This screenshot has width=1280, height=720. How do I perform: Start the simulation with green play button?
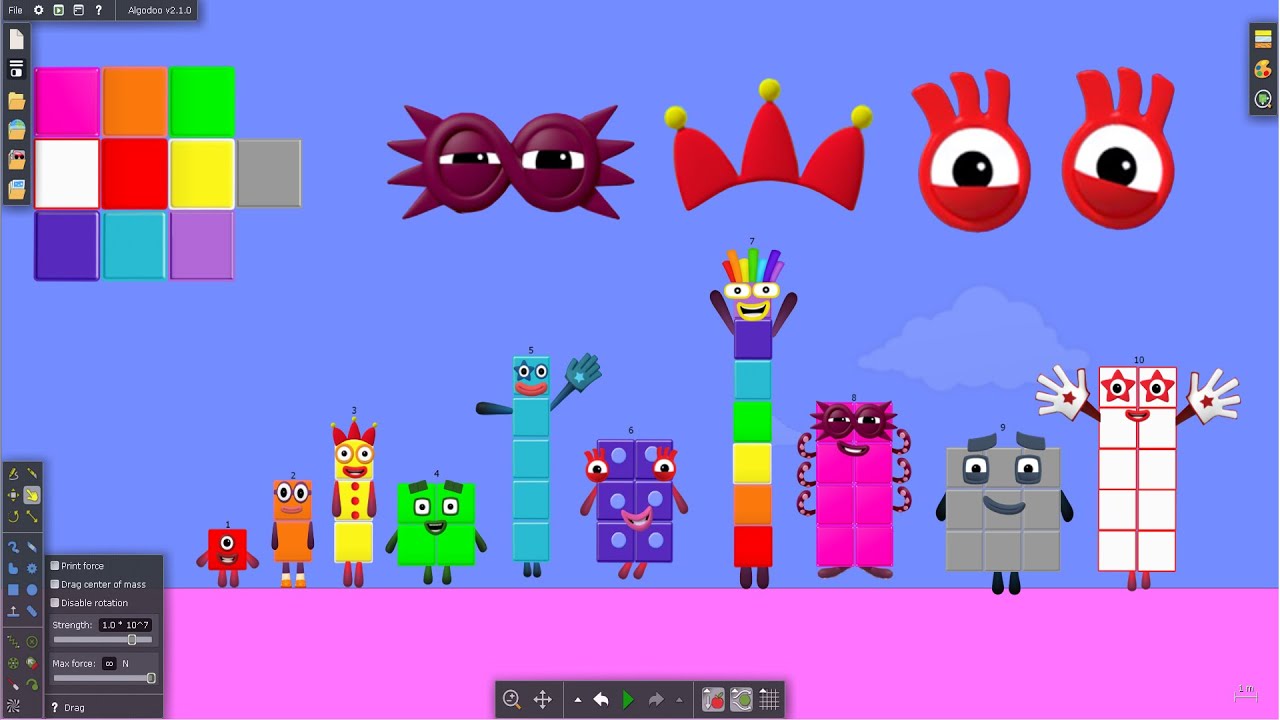(628, 700)
